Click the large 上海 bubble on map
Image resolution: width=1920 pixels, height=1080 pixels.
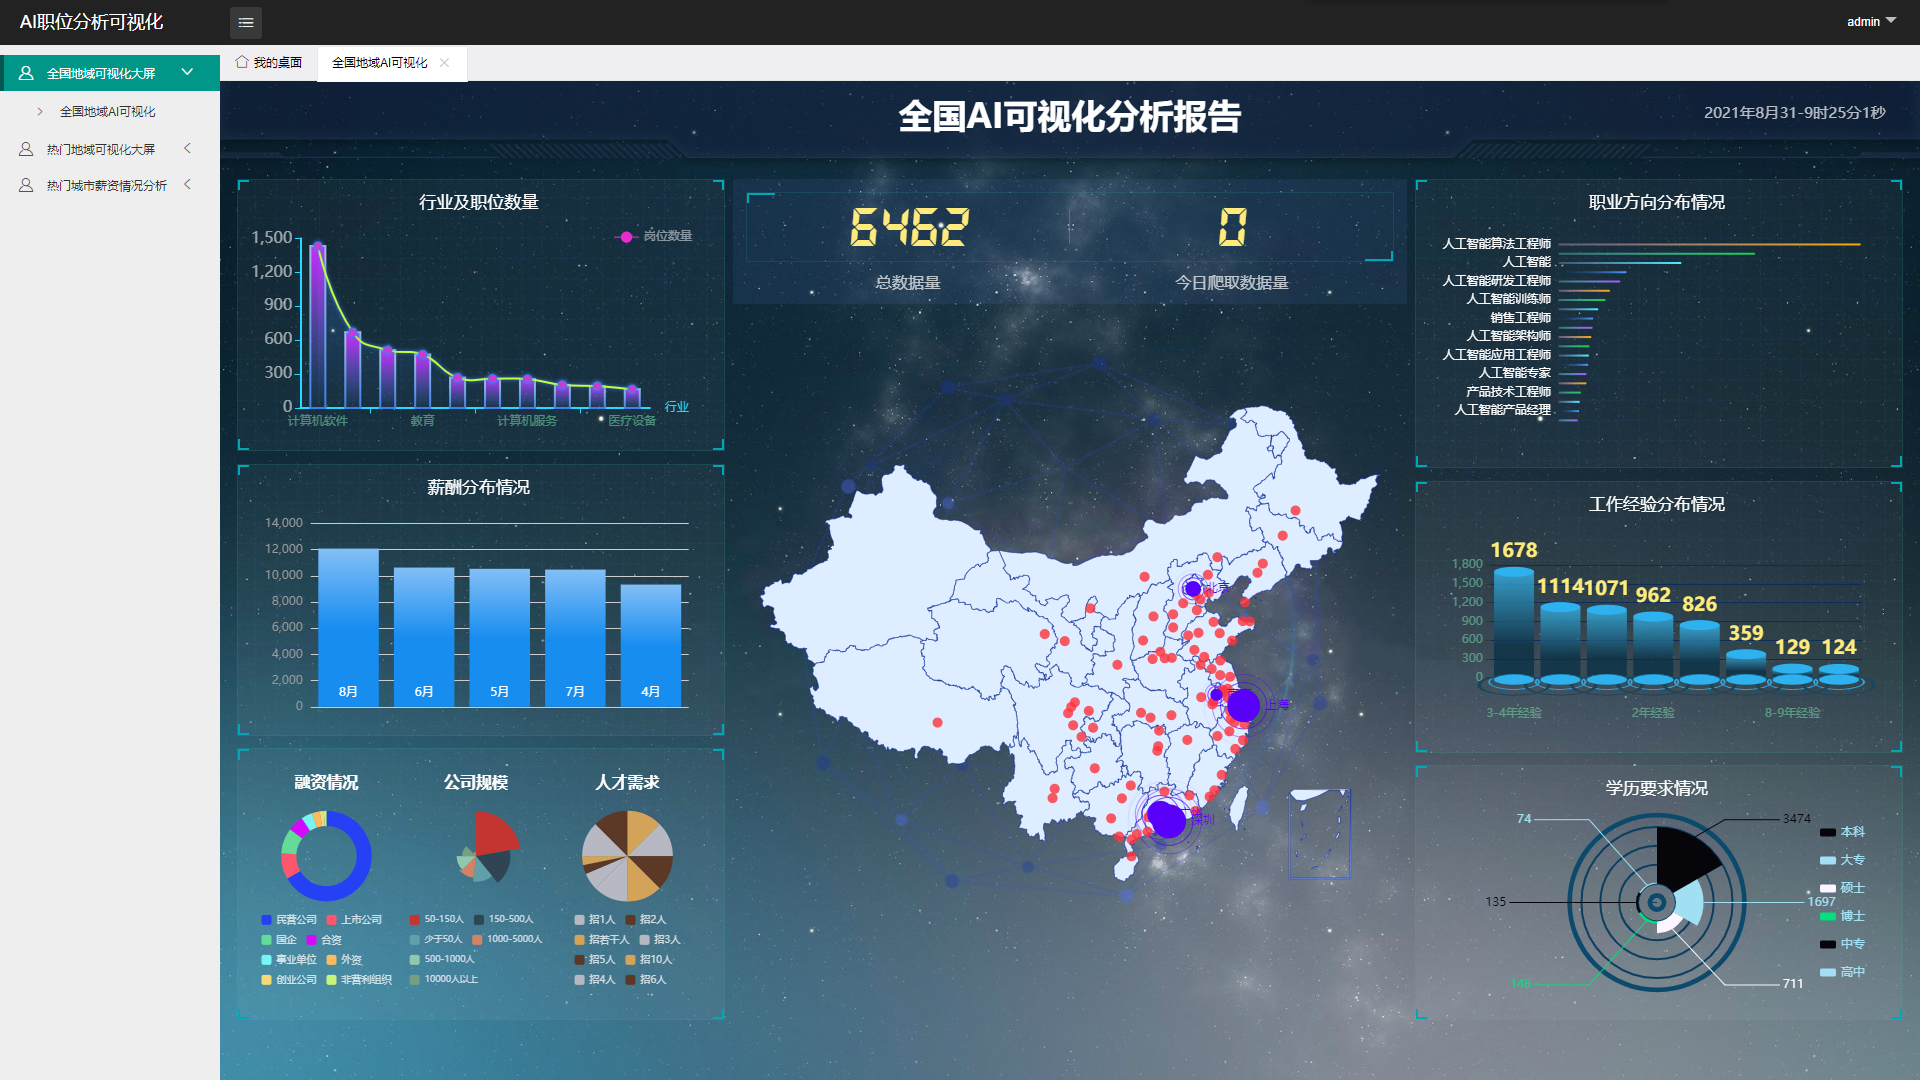(1243, 705)
